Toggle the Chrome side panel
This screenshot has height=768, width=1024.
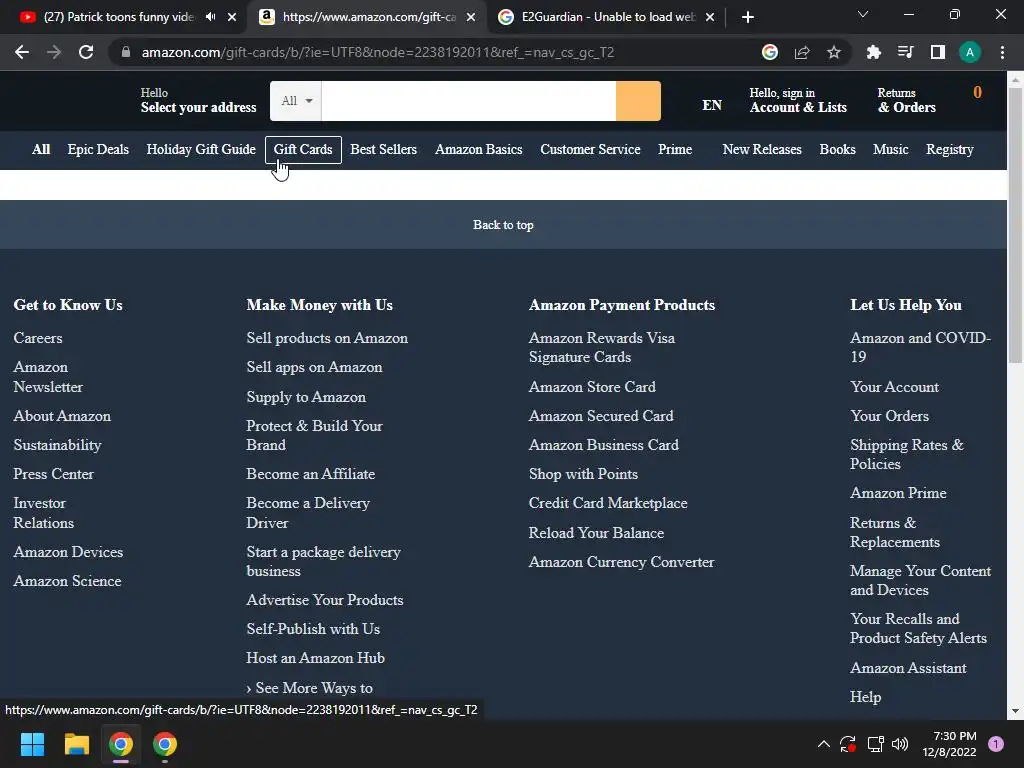point(937,52)
